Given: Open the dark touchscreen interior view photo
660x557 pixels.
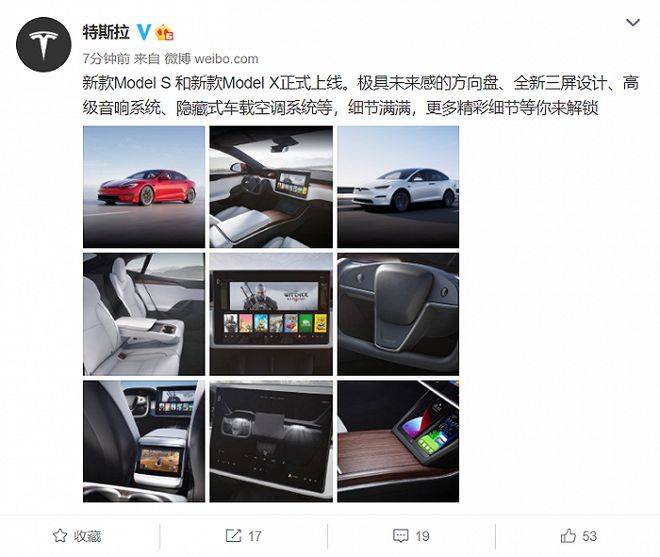Looking at the screenshot, I should 271,441.
